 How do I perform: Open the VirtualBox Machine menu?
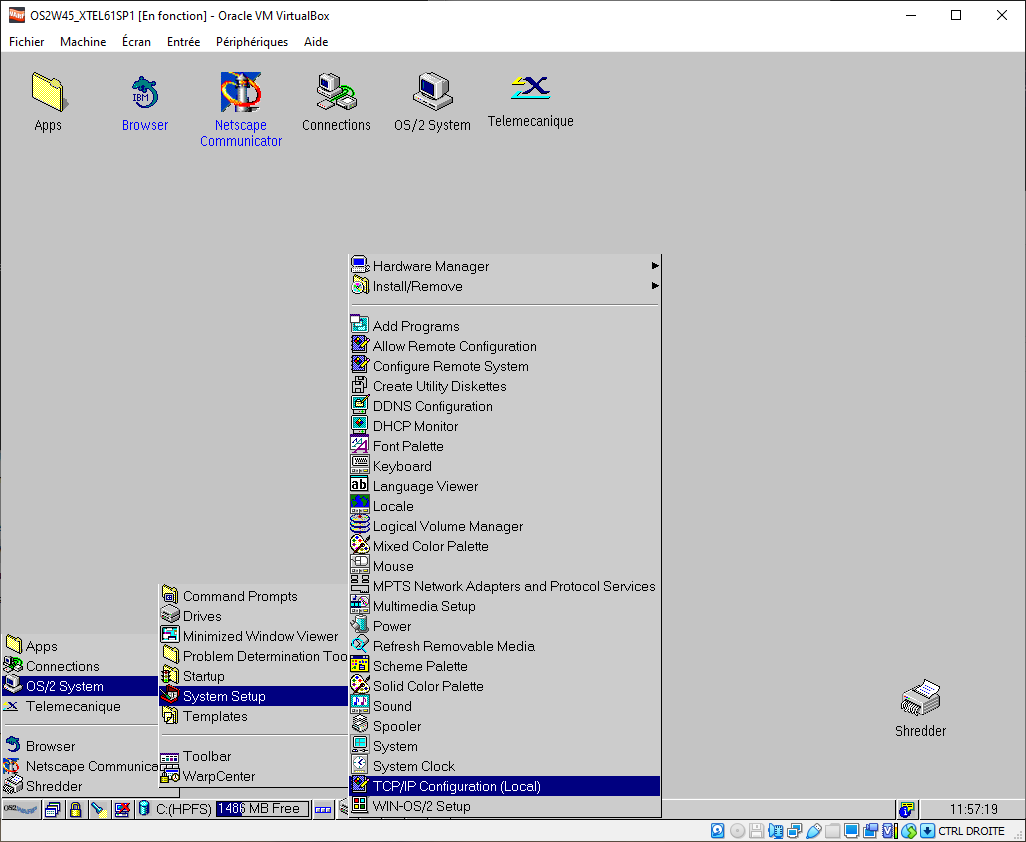tap(83, 42)
